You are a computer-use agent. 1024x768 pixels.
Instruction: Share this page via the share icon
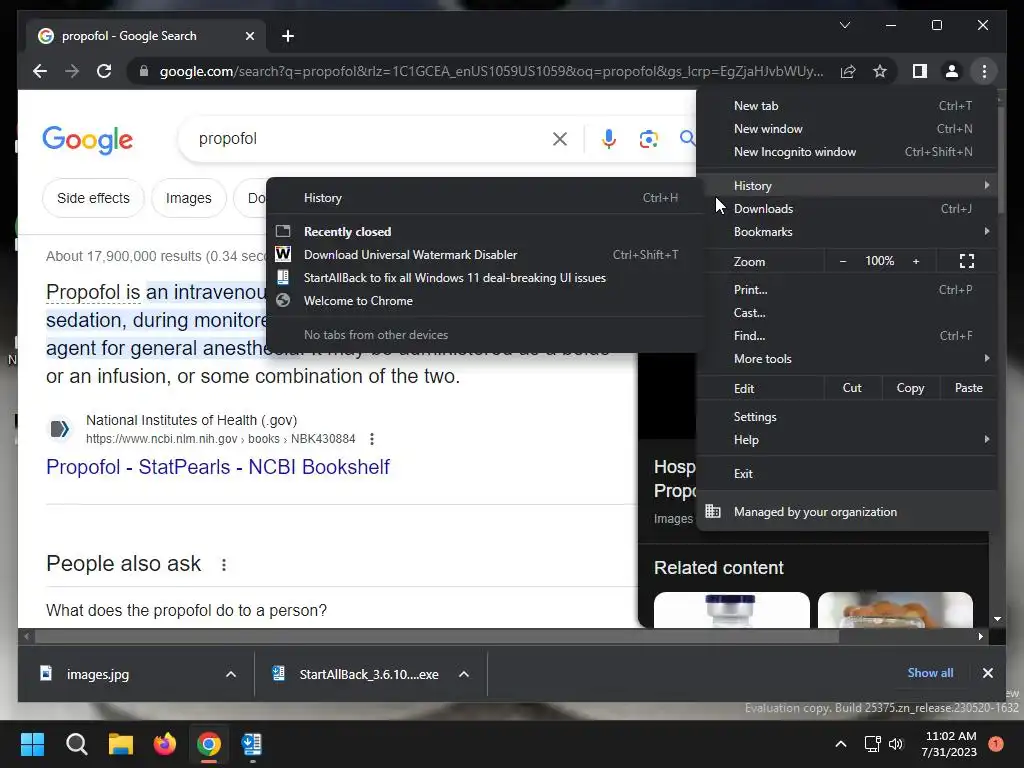[x=848, y=71]
